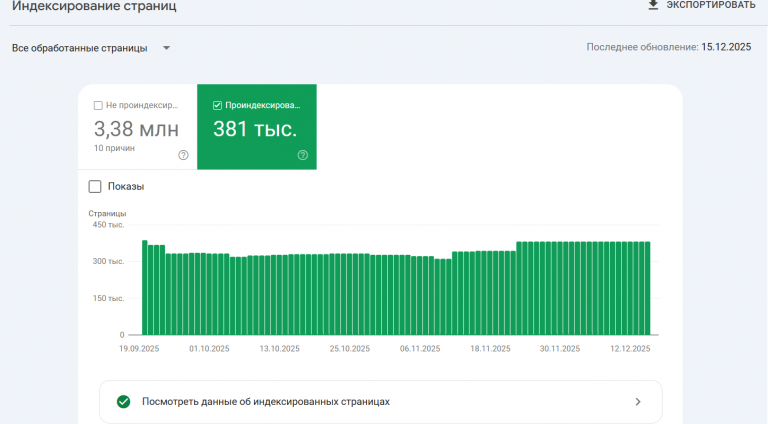The width and height of the screenshot is (768, 424).
Task: Enable the 'Показы' checkbox
Action: click(95, 186)
